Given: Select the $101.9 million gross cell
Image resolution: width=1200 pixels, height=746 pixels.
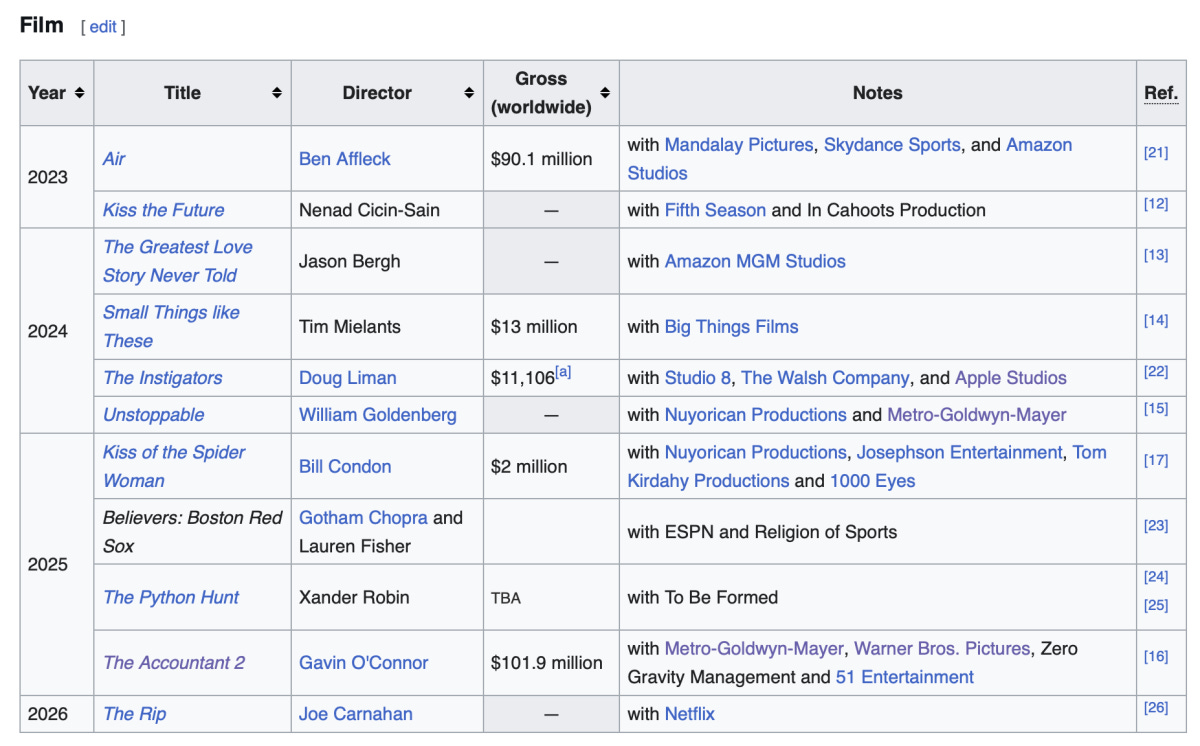Looking at the screenshot, I should (x=551, y=663).
